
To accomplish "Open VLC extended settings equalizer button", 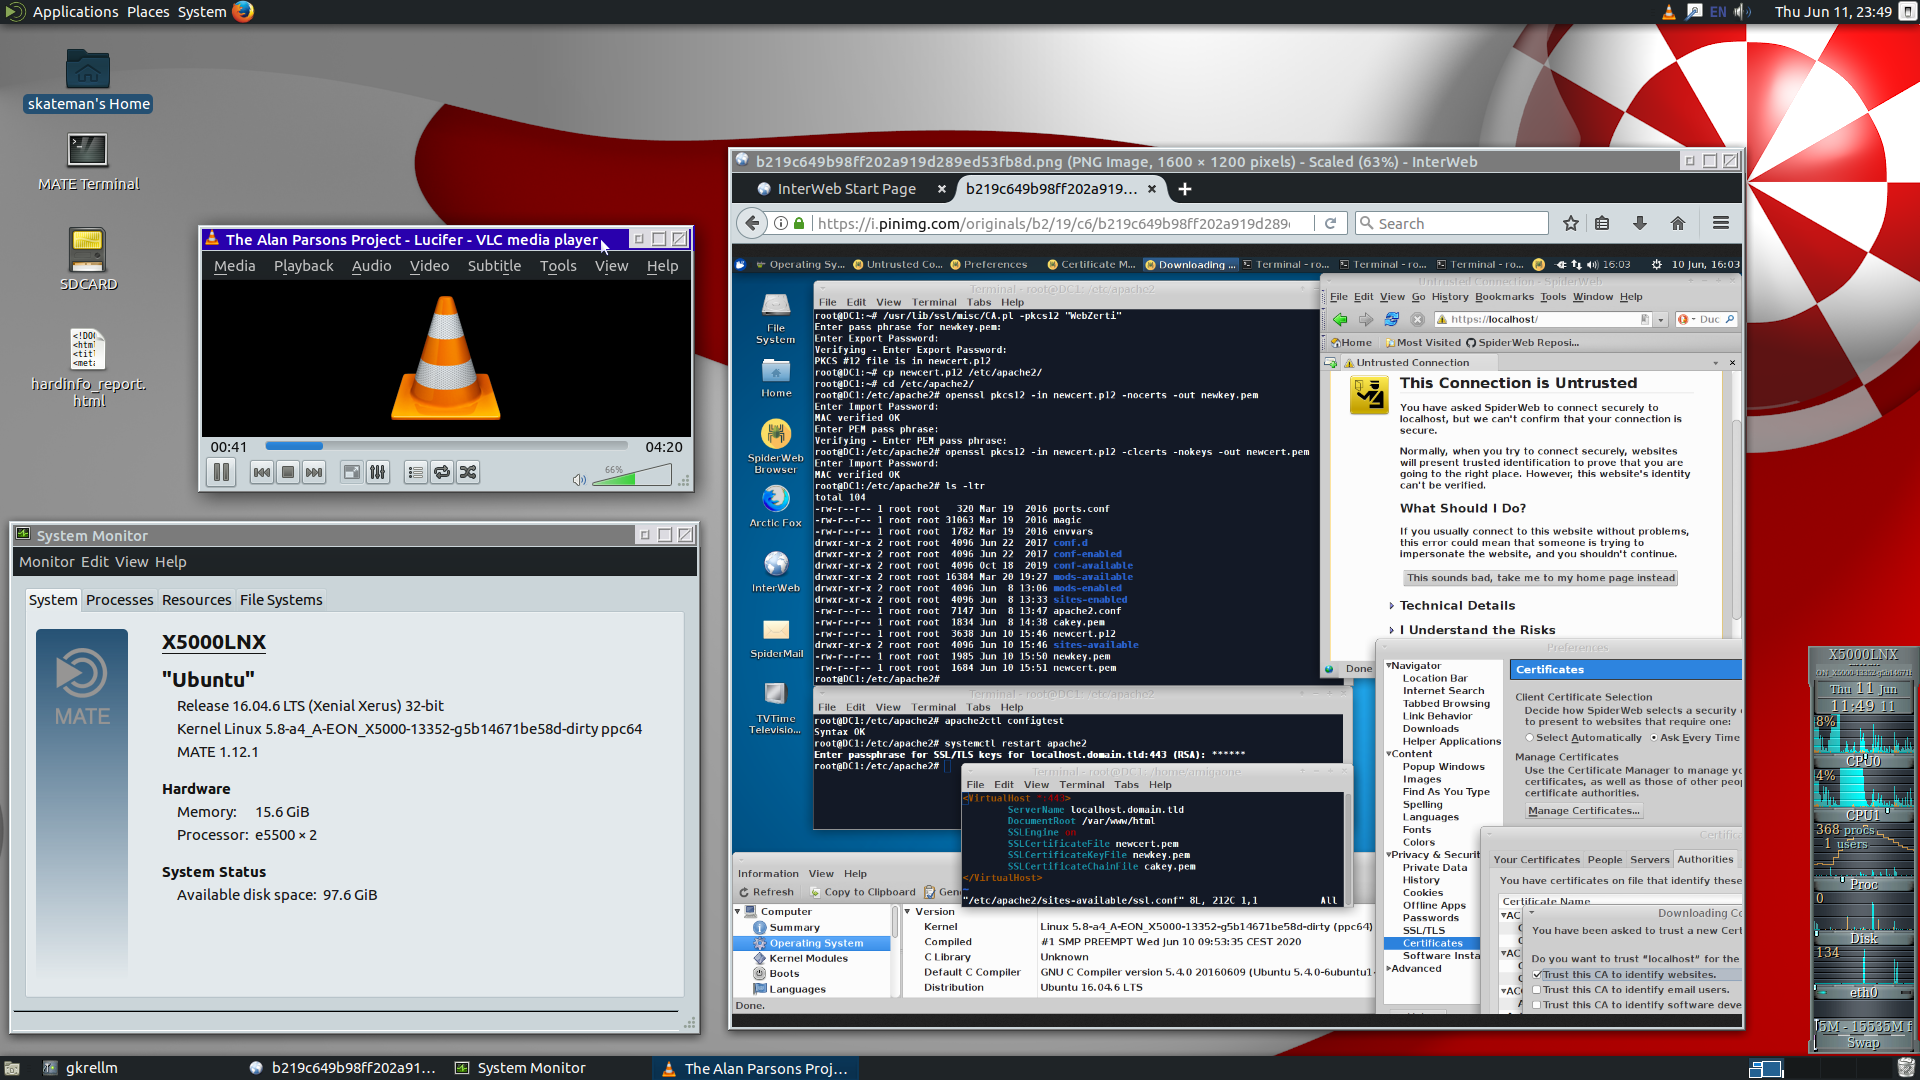I will [x=377, y=472].
